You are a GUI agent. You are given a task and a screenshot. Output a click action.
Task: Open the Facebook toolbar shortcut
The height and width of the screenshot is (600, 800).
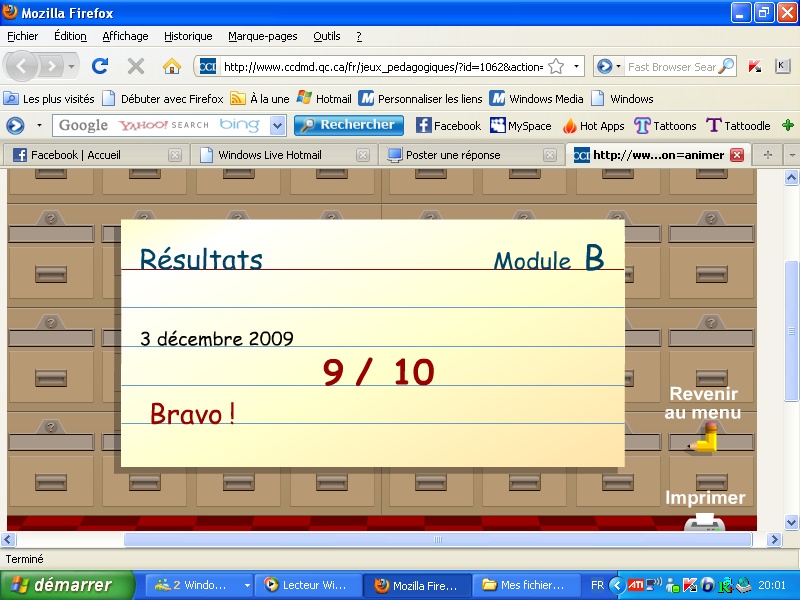pyautogui.click(x=448, y=126)
